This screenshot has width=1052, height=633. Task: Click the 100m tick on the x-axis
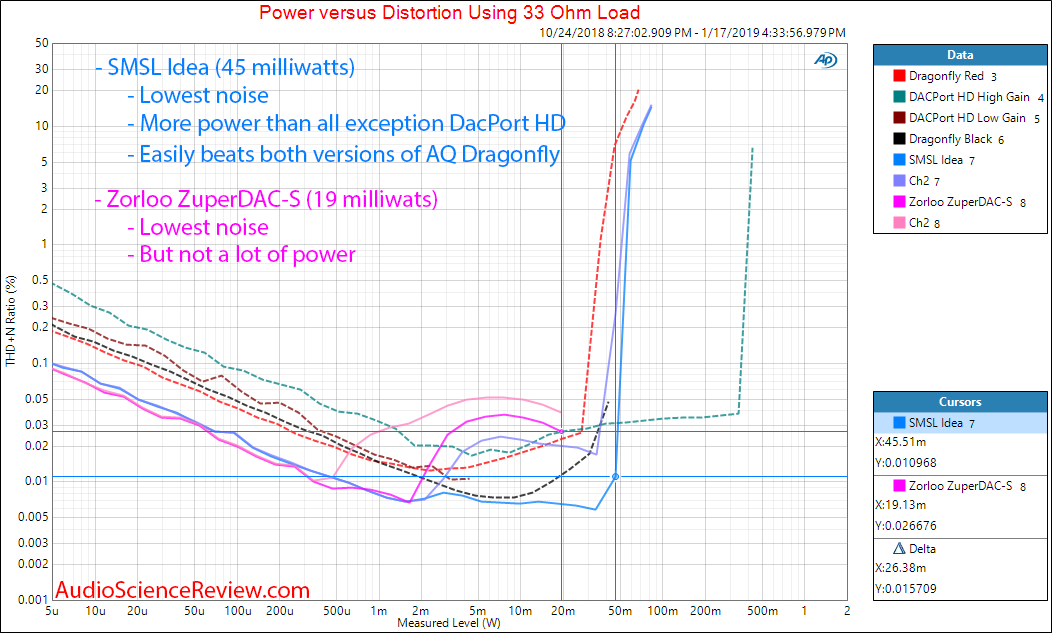[662, 610]
